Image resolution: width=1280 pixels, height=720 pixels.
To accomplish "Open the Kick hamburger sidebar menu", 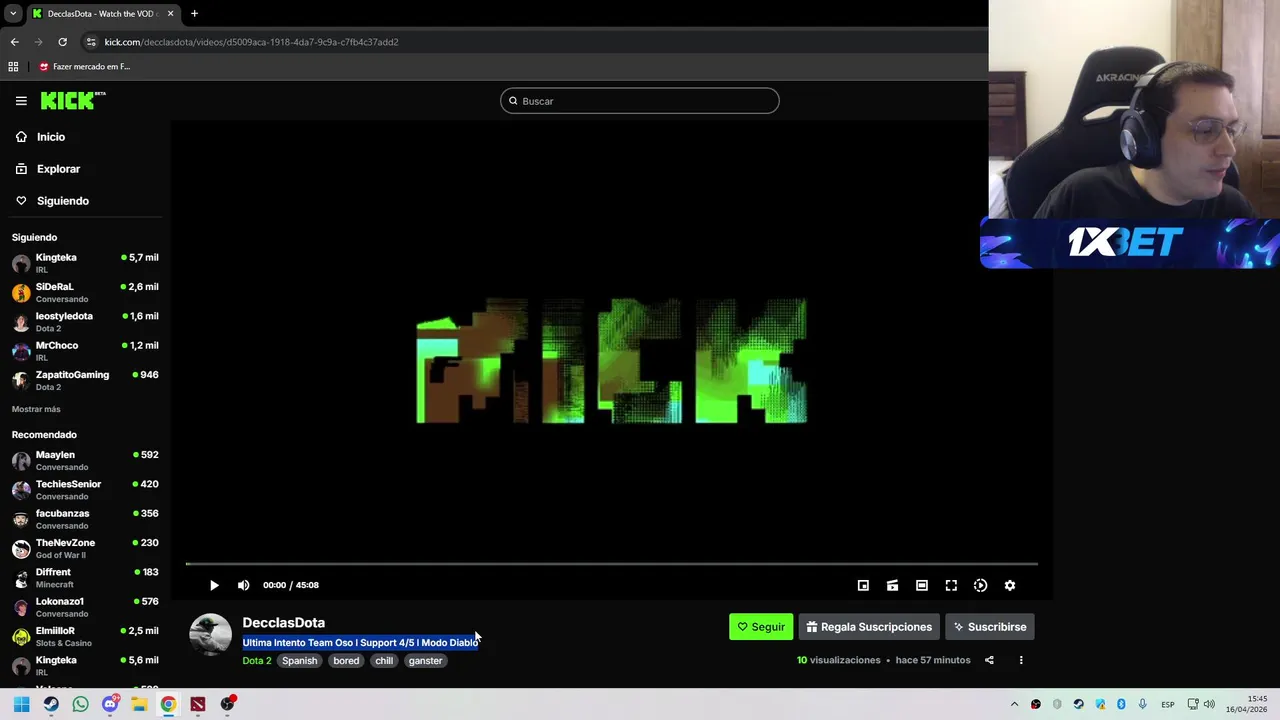I will click(x=21, y=101).
